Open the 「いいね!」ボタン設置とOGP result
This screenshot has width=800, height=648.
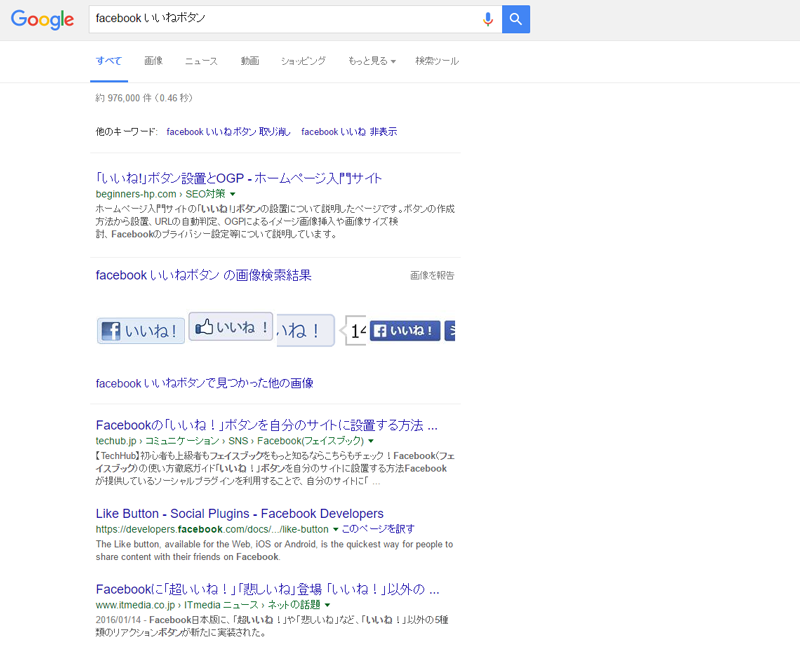coord(239,178)
